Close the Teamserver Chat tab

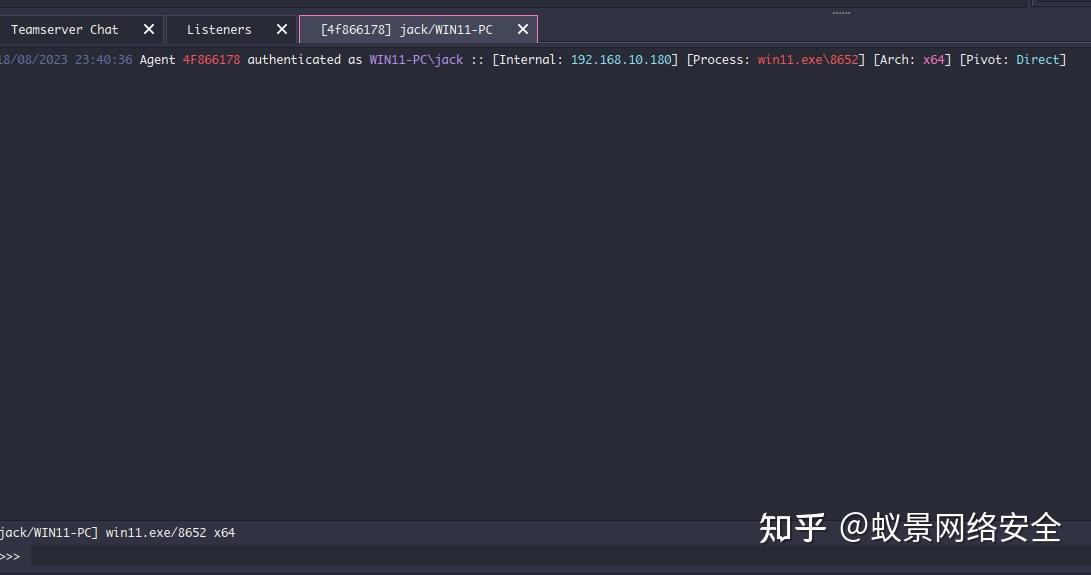pyautogui.click(x=149, y=29)
